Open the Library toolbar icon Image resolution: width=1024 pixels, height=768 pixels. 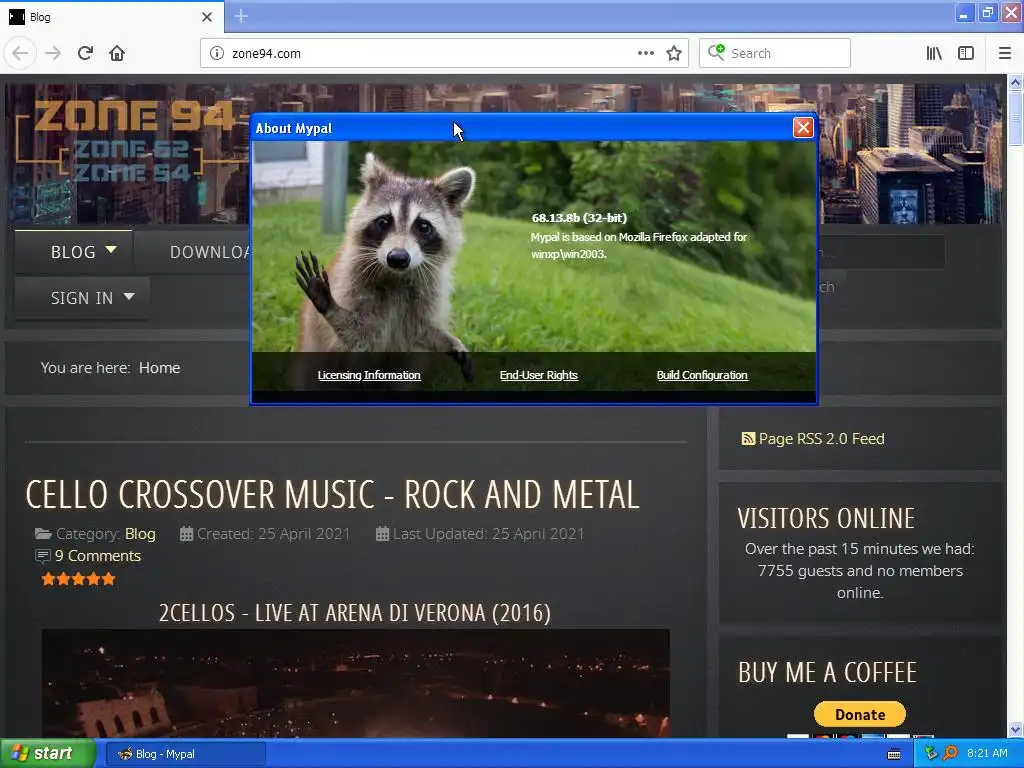click(934, 54)
